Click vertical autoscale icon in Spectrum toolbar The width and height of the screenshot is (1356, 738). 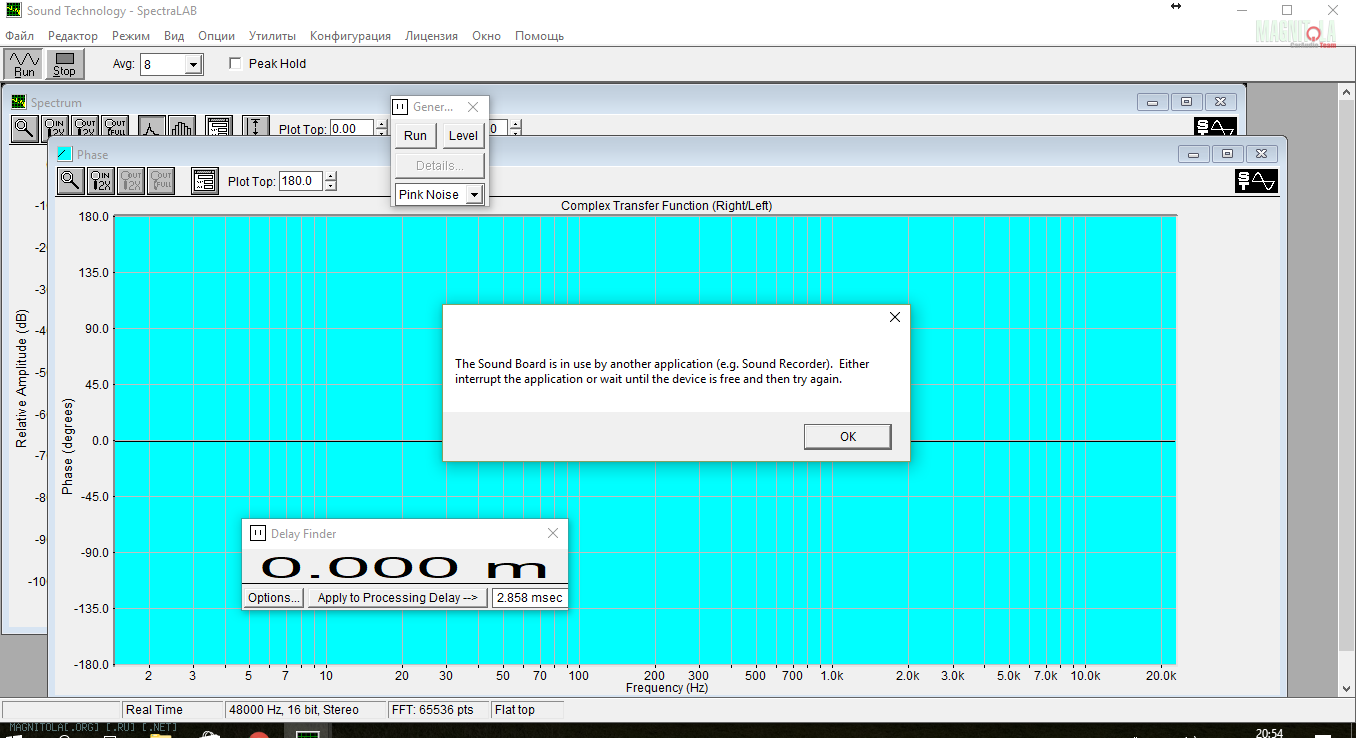click(x=256, y=128)
